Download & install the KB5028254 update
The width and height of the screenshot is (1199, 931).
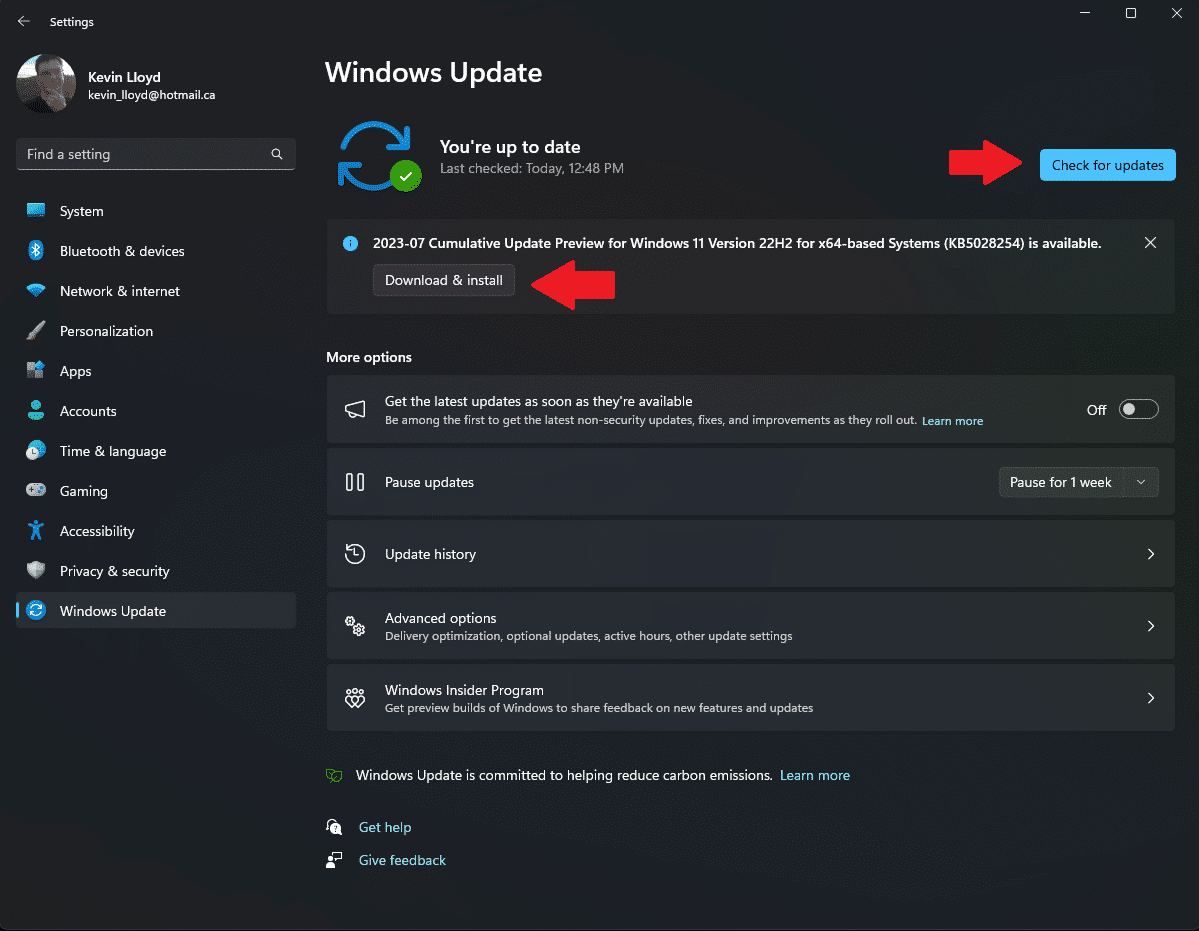click(443, 280)
